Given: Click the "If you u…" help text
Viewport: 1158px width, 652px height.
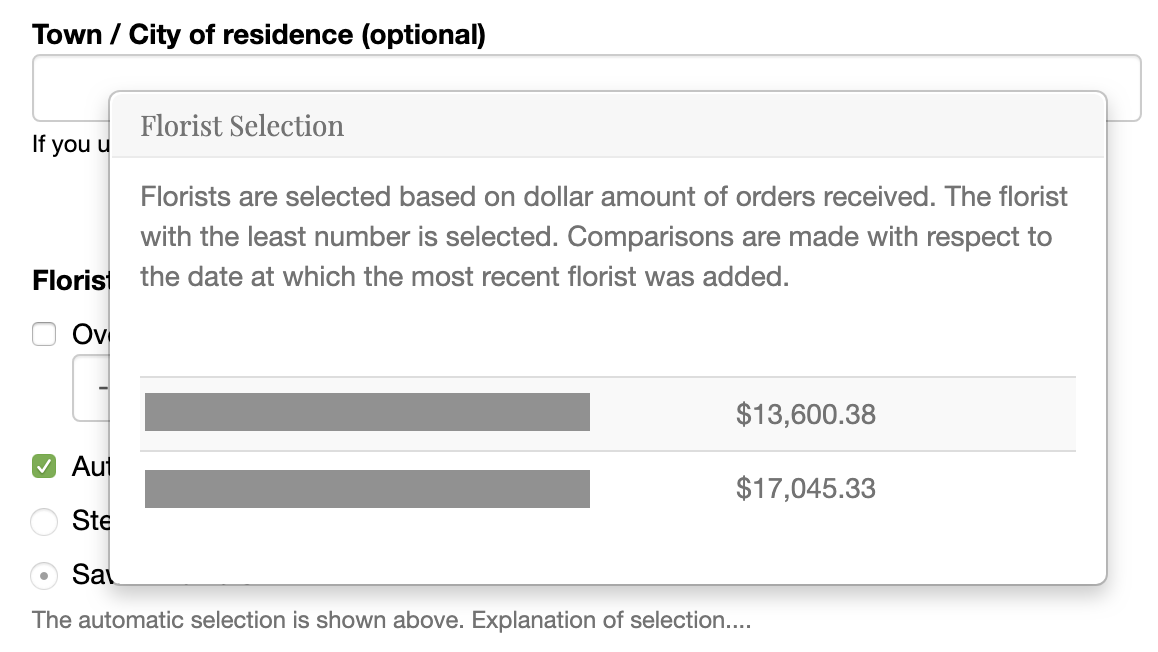Looking at the screenshot, I should 70,144.
